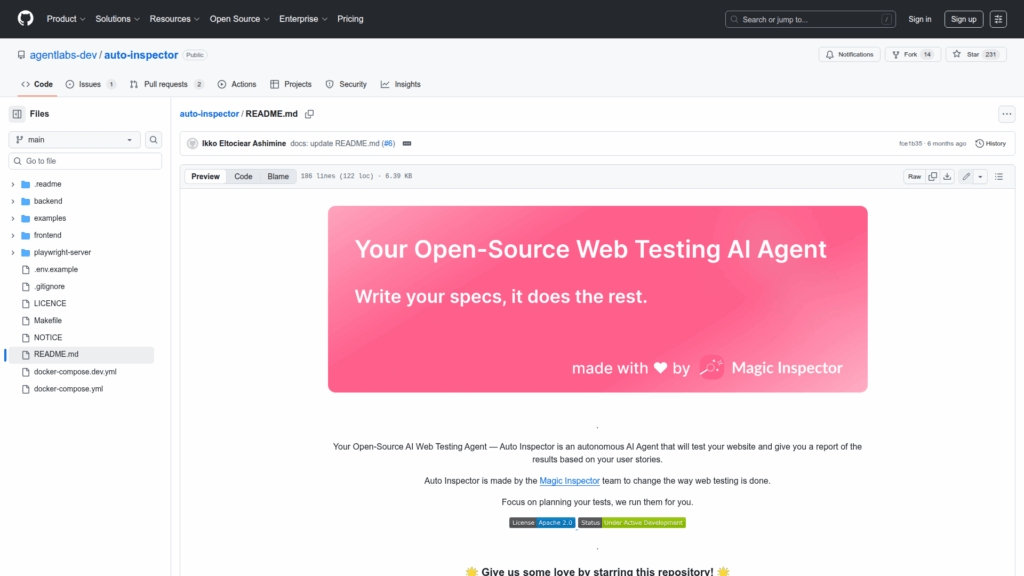
Task: Open the Magic Inspector link
Action: pyautogui.click(x=569, y=481)
